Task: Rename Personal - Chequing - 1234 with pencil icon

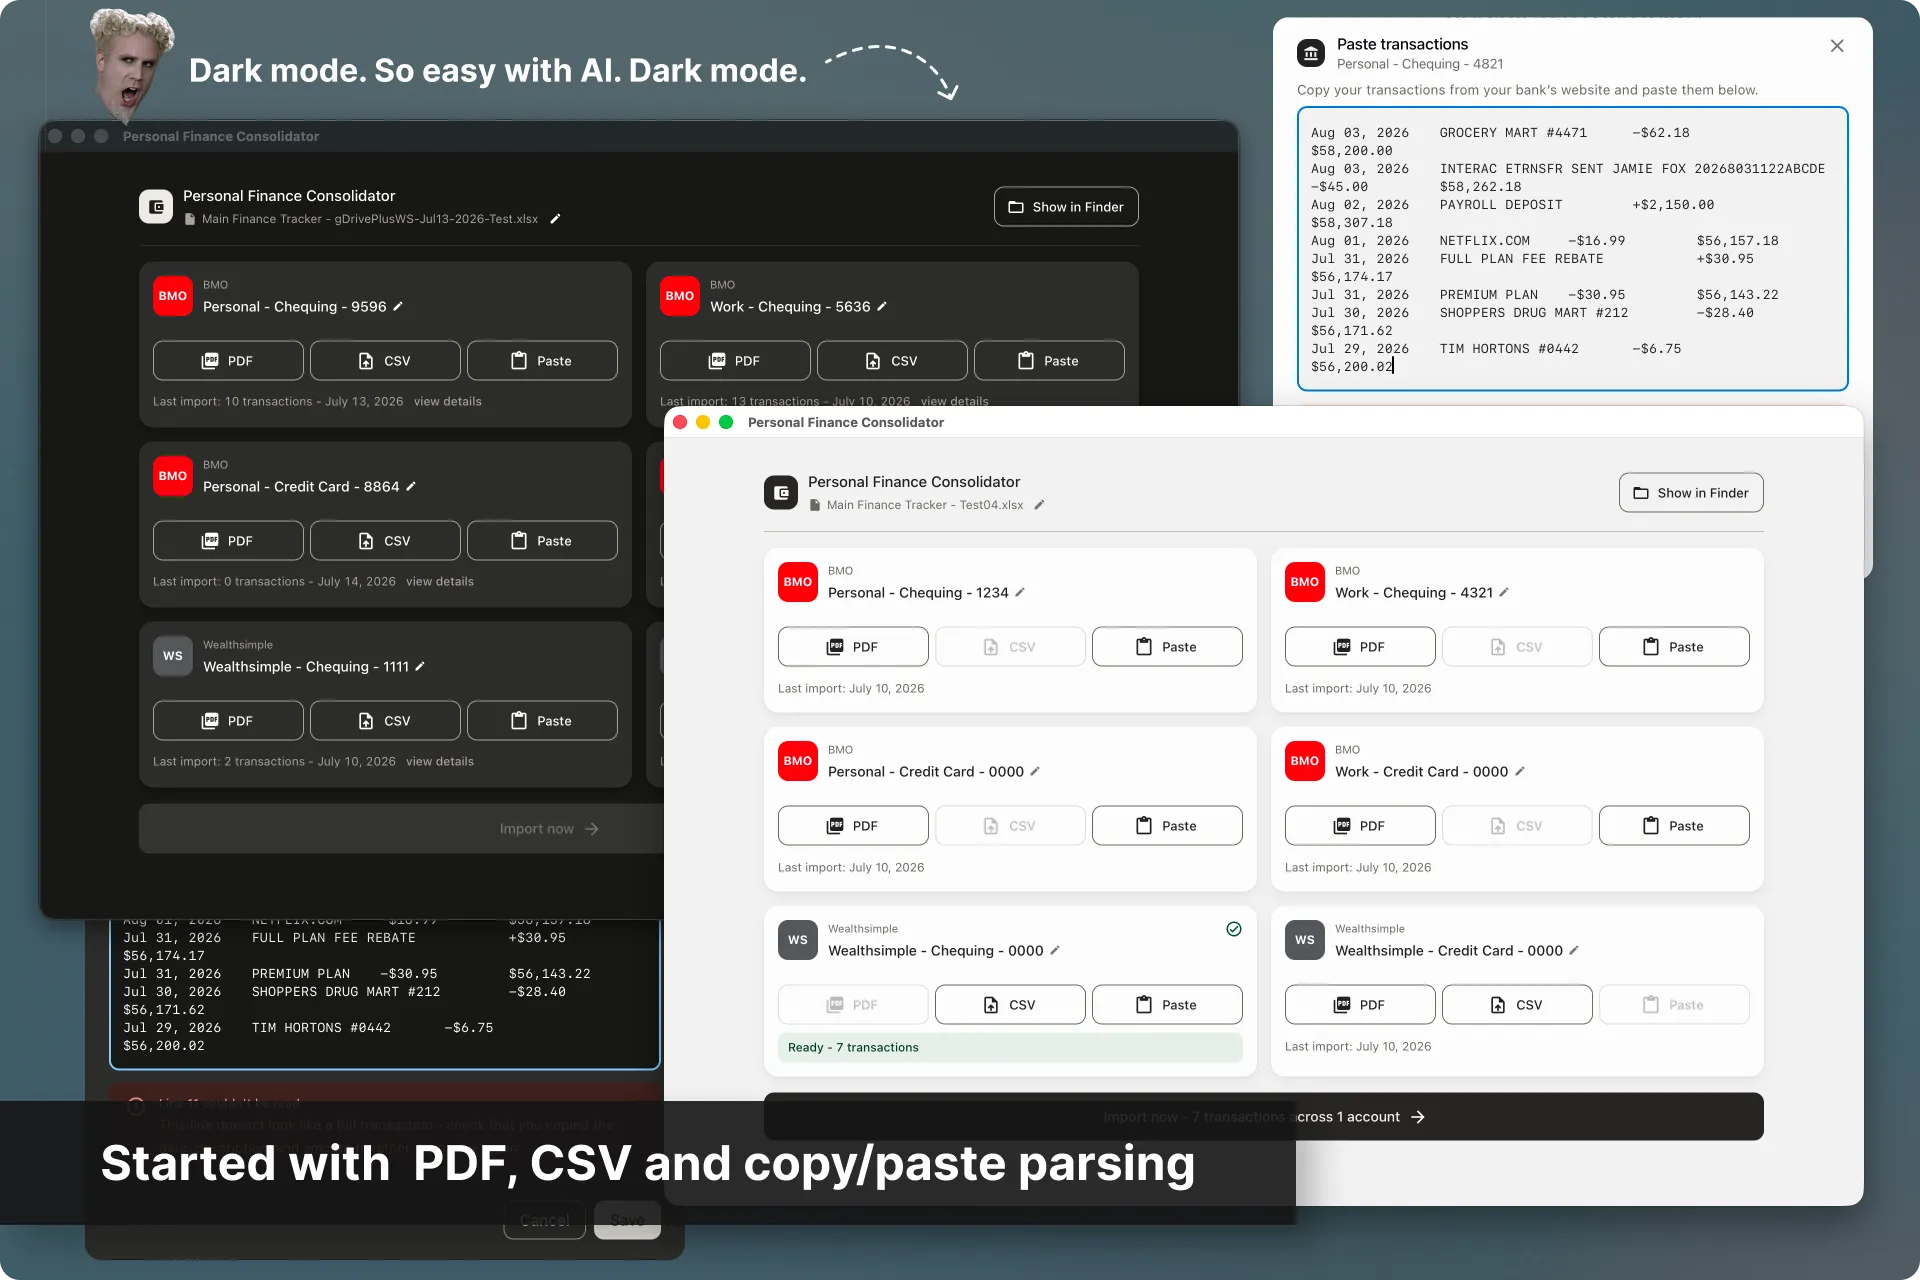Action: [x=1020, y=593]
